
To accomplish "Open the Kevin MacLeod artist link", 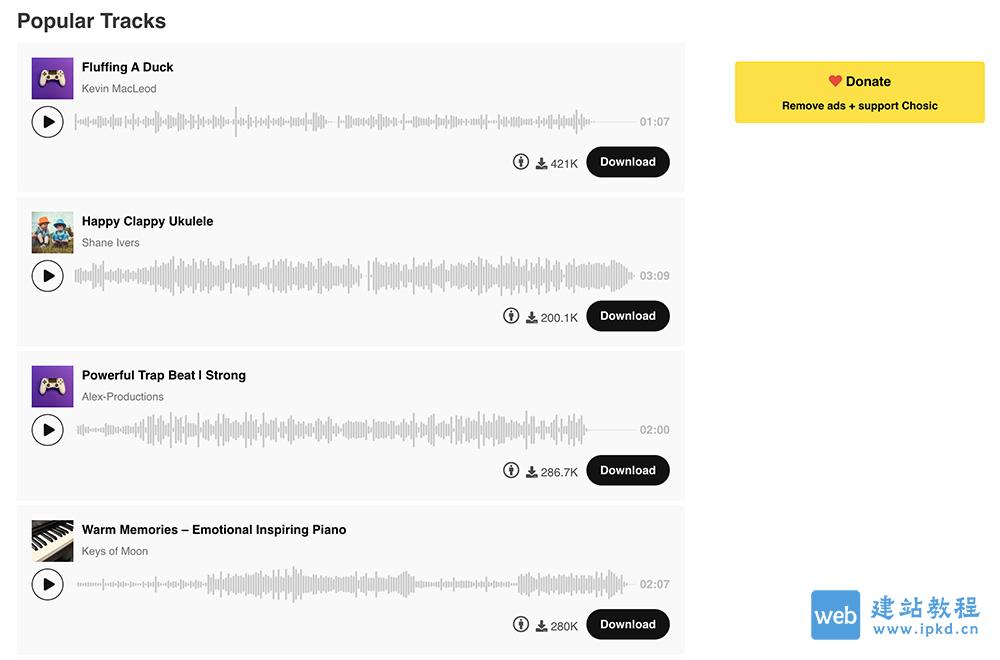I will 119,89.
